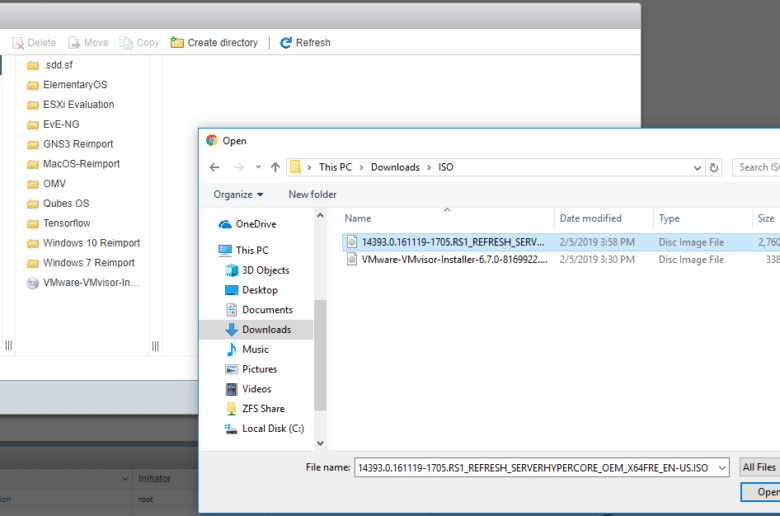Open the OMV folder
The width and height of the screenshot is (780, 516).
[x=46, y=184]
